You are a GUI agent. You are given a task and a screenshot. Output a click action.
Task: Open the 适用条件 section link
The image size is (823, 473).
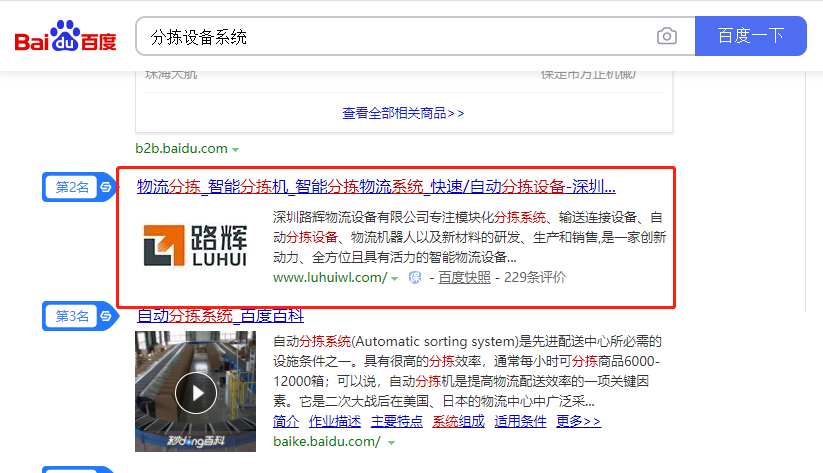(x=521, y=421)
